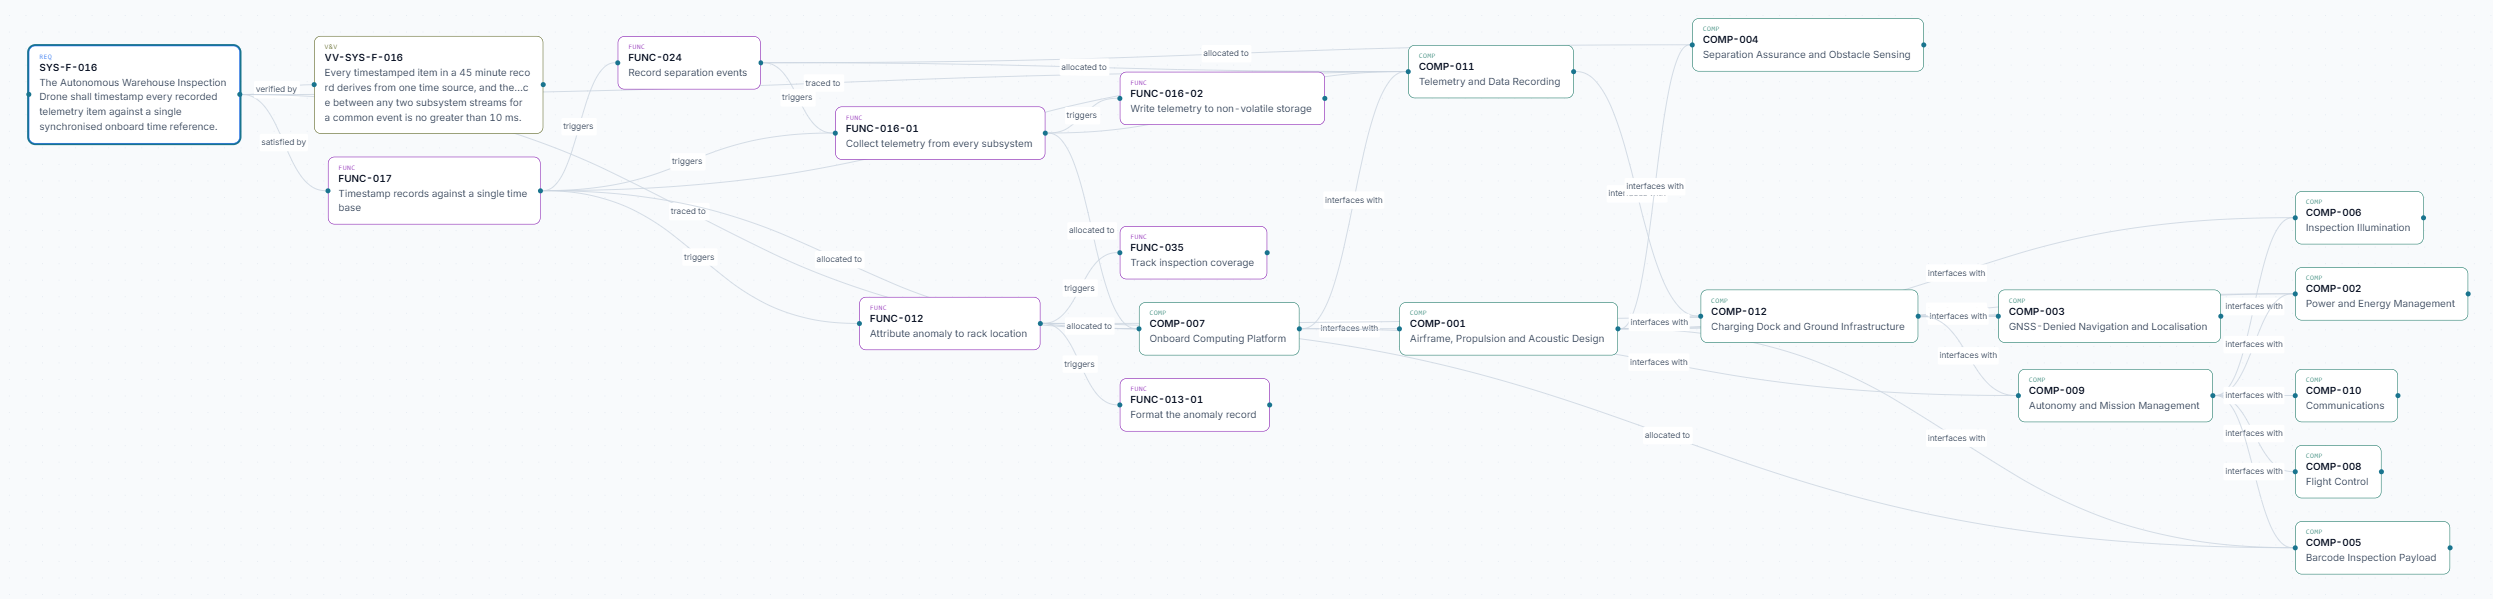This screenshot has width=2493, height=599.
Task: Select the "satisfied by" edge label
Action: click(x=284, y=142)
